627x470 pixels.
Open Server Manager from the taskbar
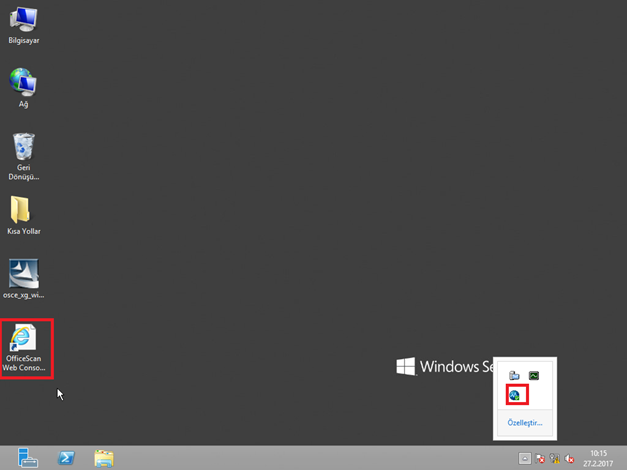(x=28, y=458)
